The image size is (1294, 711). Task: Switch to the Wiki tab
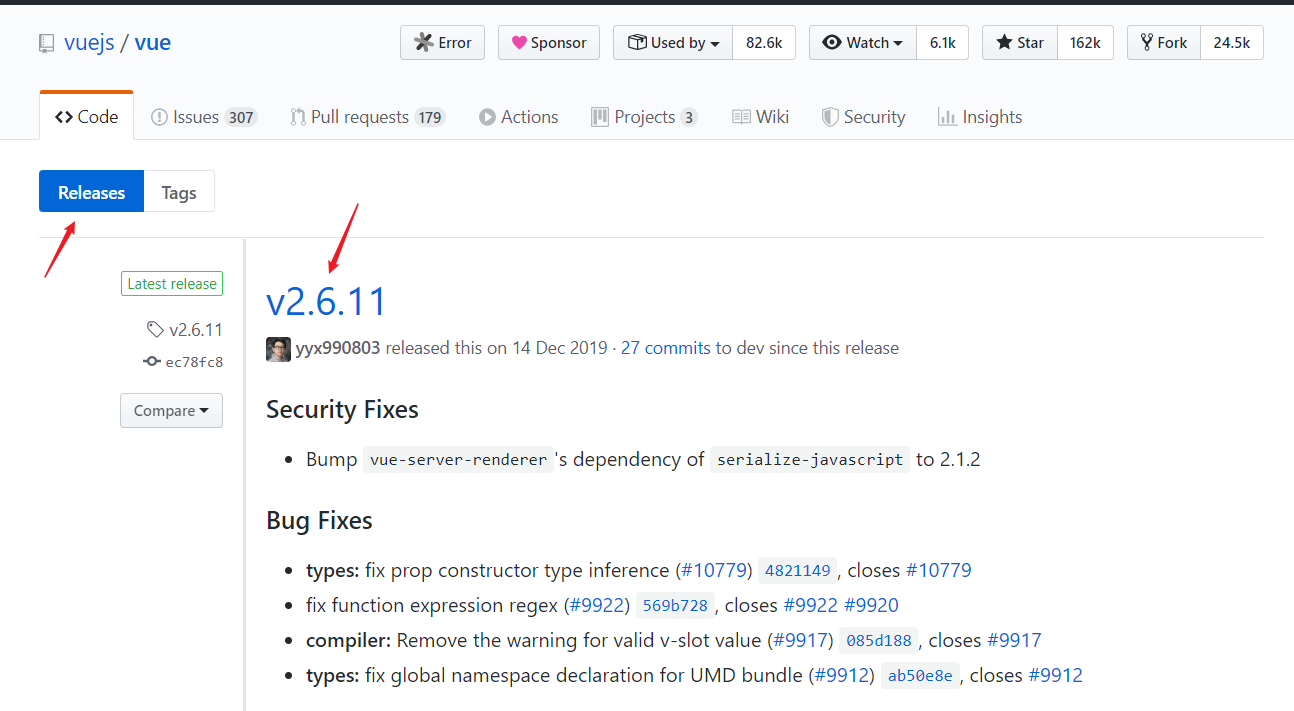pyautogui.click(x=760, y=117)
